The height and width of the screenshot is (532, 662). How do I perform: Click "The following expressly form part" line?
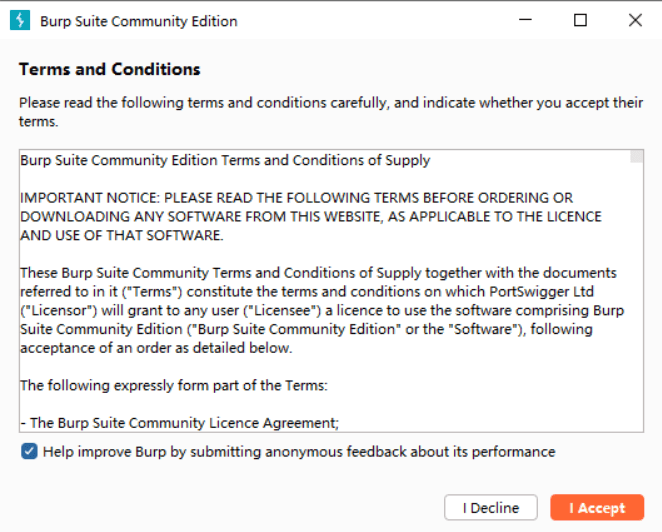[174, 385]
